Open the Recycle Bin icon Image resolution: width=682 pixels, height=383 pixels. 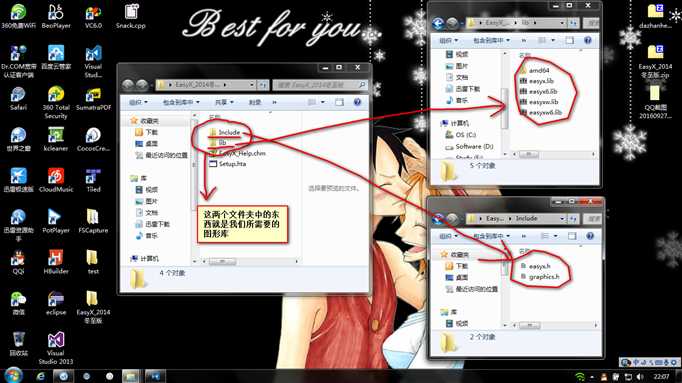(x=18, y=344)
